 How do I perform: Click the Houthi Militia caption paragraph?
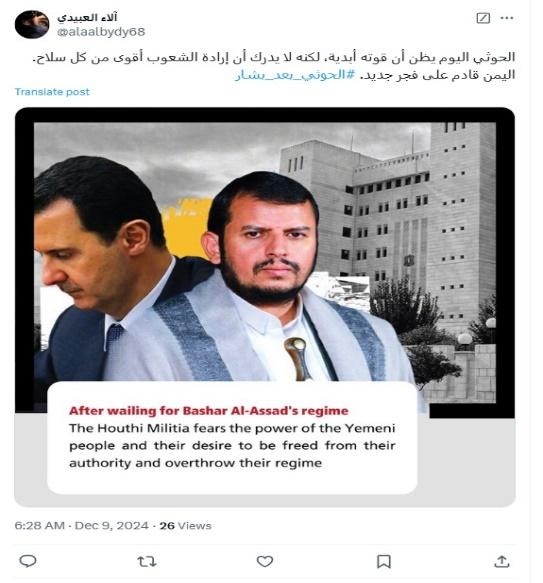coord(232,445)
